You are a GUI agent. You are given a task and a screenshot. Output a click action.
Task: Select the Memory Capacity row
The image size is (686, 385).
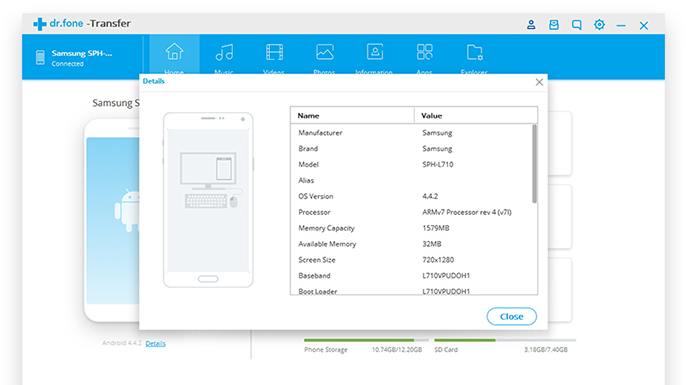[x=411, y=228]
